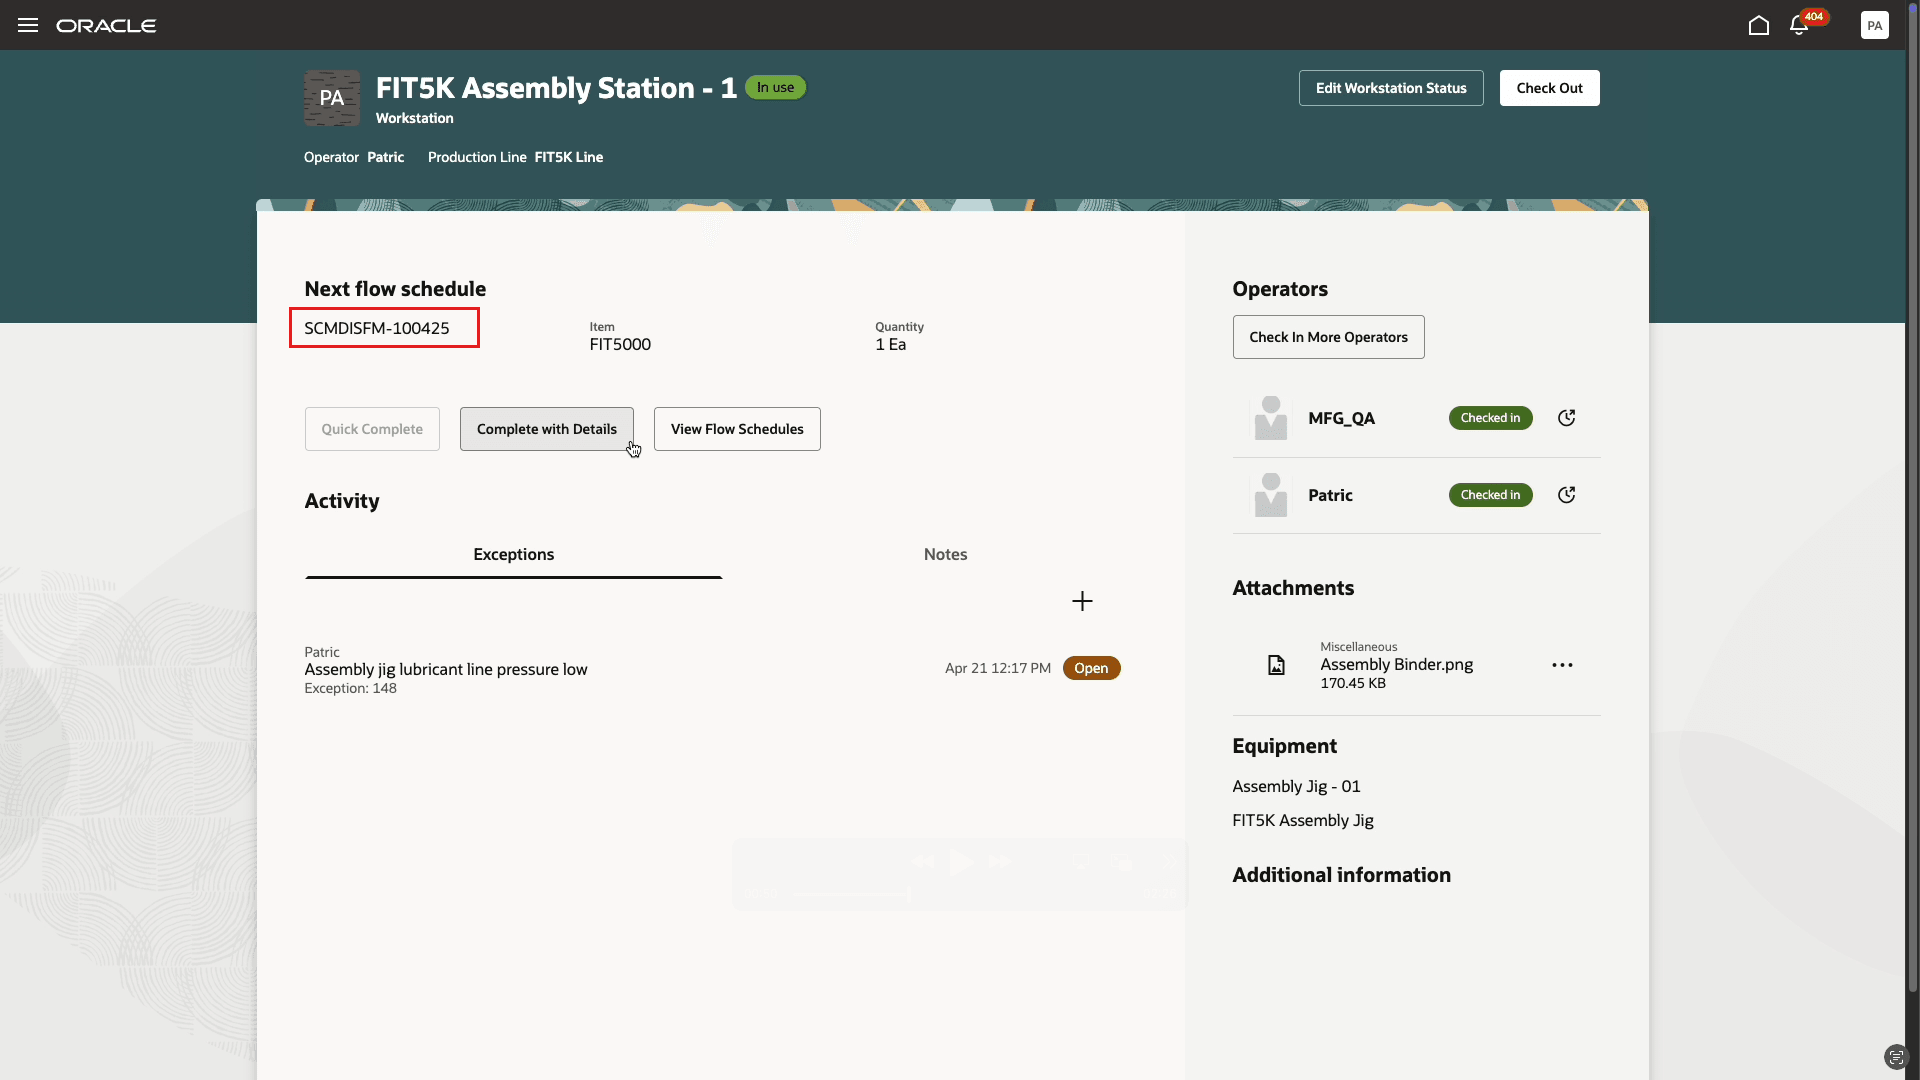The height and width of the screenshot is (1080, 1920).
Task: Click the Quick Complete button
Action: click(x=371, y=428)
